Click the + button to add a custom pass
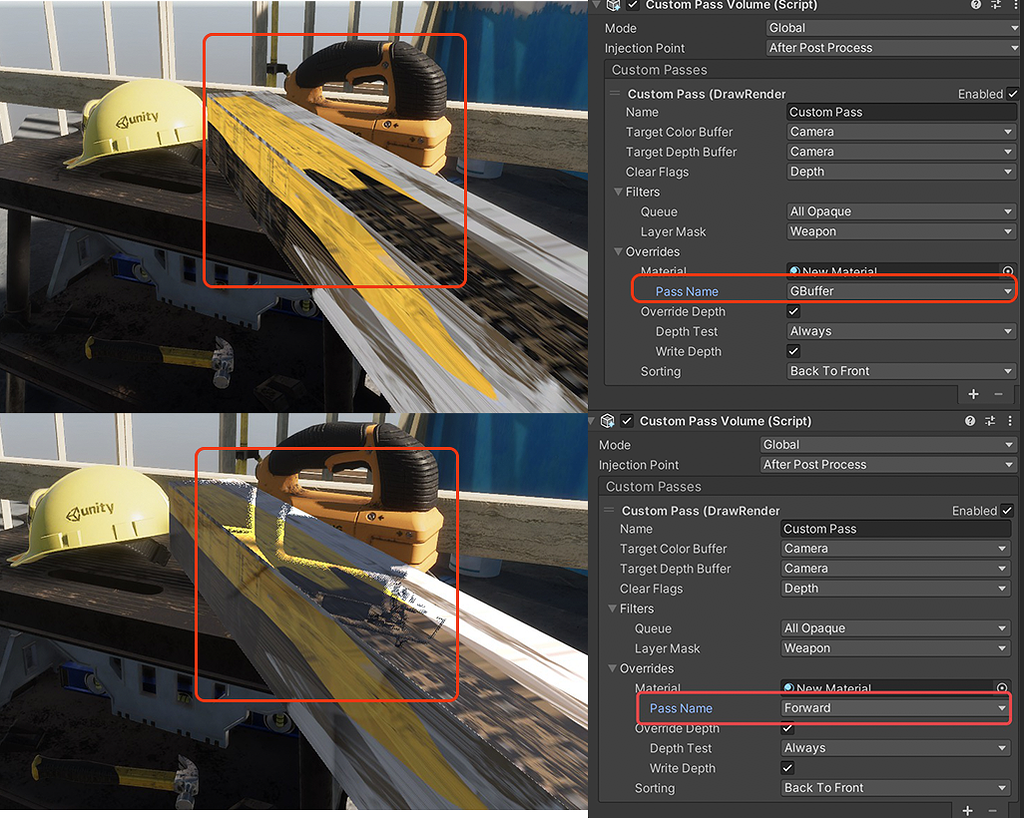 (x=972, y=394)
